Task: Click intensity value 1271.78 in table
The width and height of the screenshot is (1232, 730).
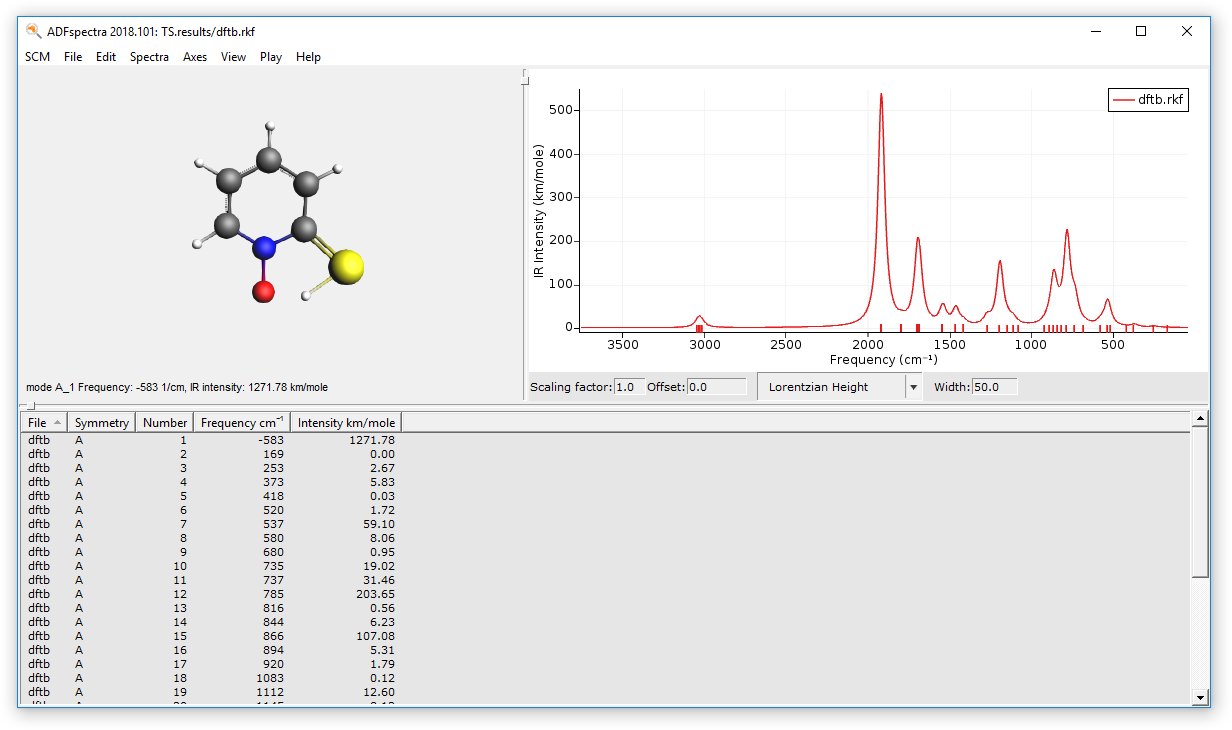Action: point(373,440)
